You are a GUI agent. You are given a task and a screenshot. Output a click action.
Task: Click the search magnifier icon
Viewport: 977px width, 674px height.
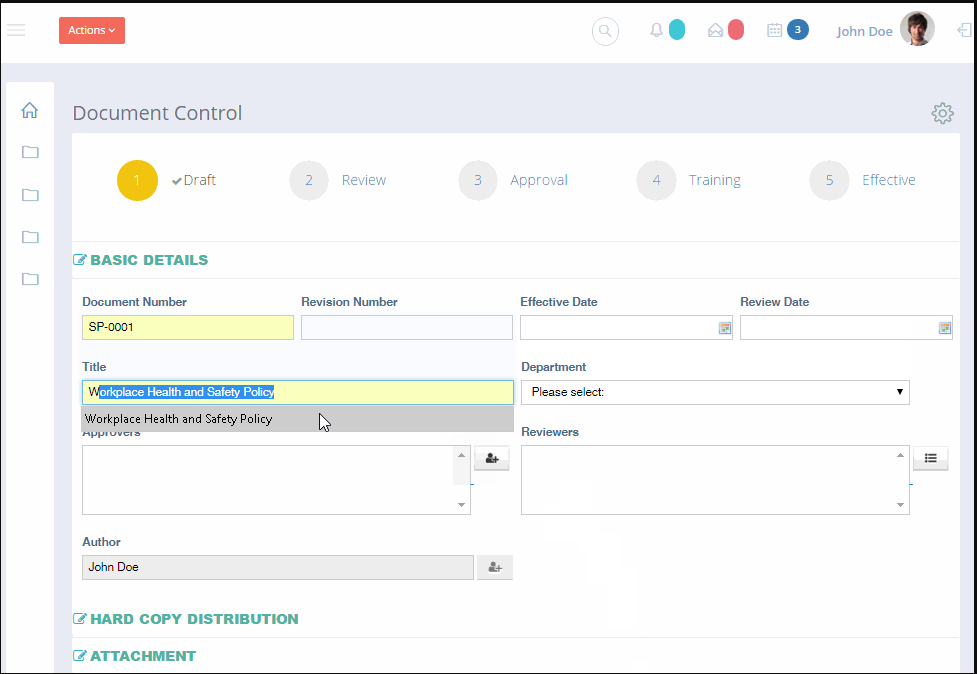(605, 31)
